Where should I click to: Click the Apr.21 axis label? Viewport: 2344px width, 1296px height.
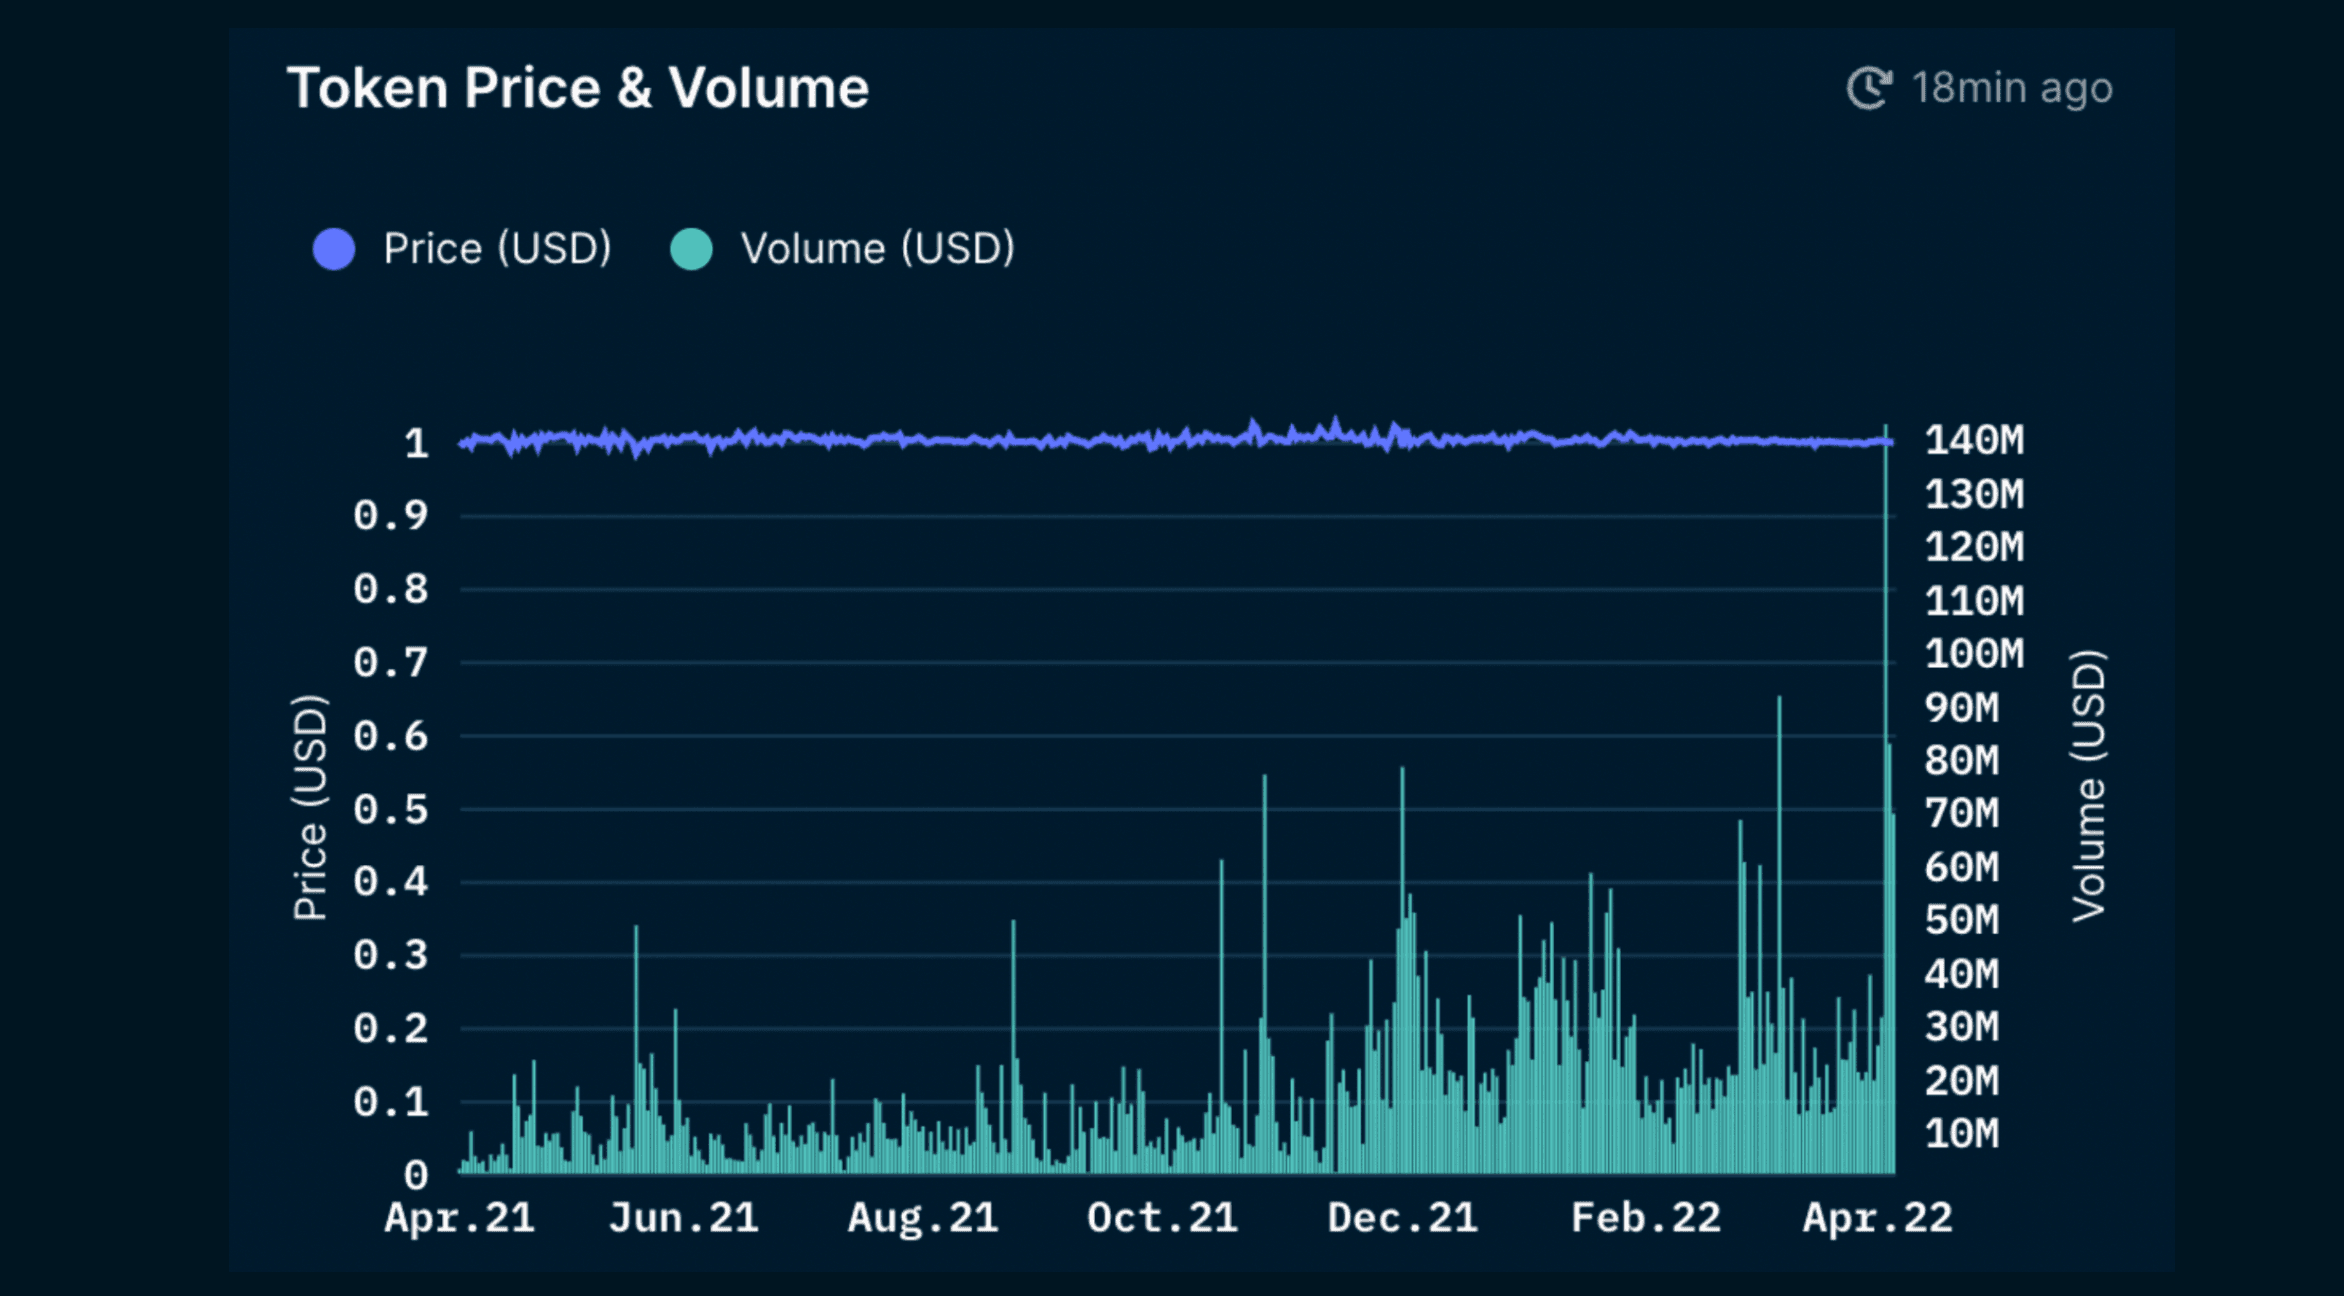[459, 1218]
